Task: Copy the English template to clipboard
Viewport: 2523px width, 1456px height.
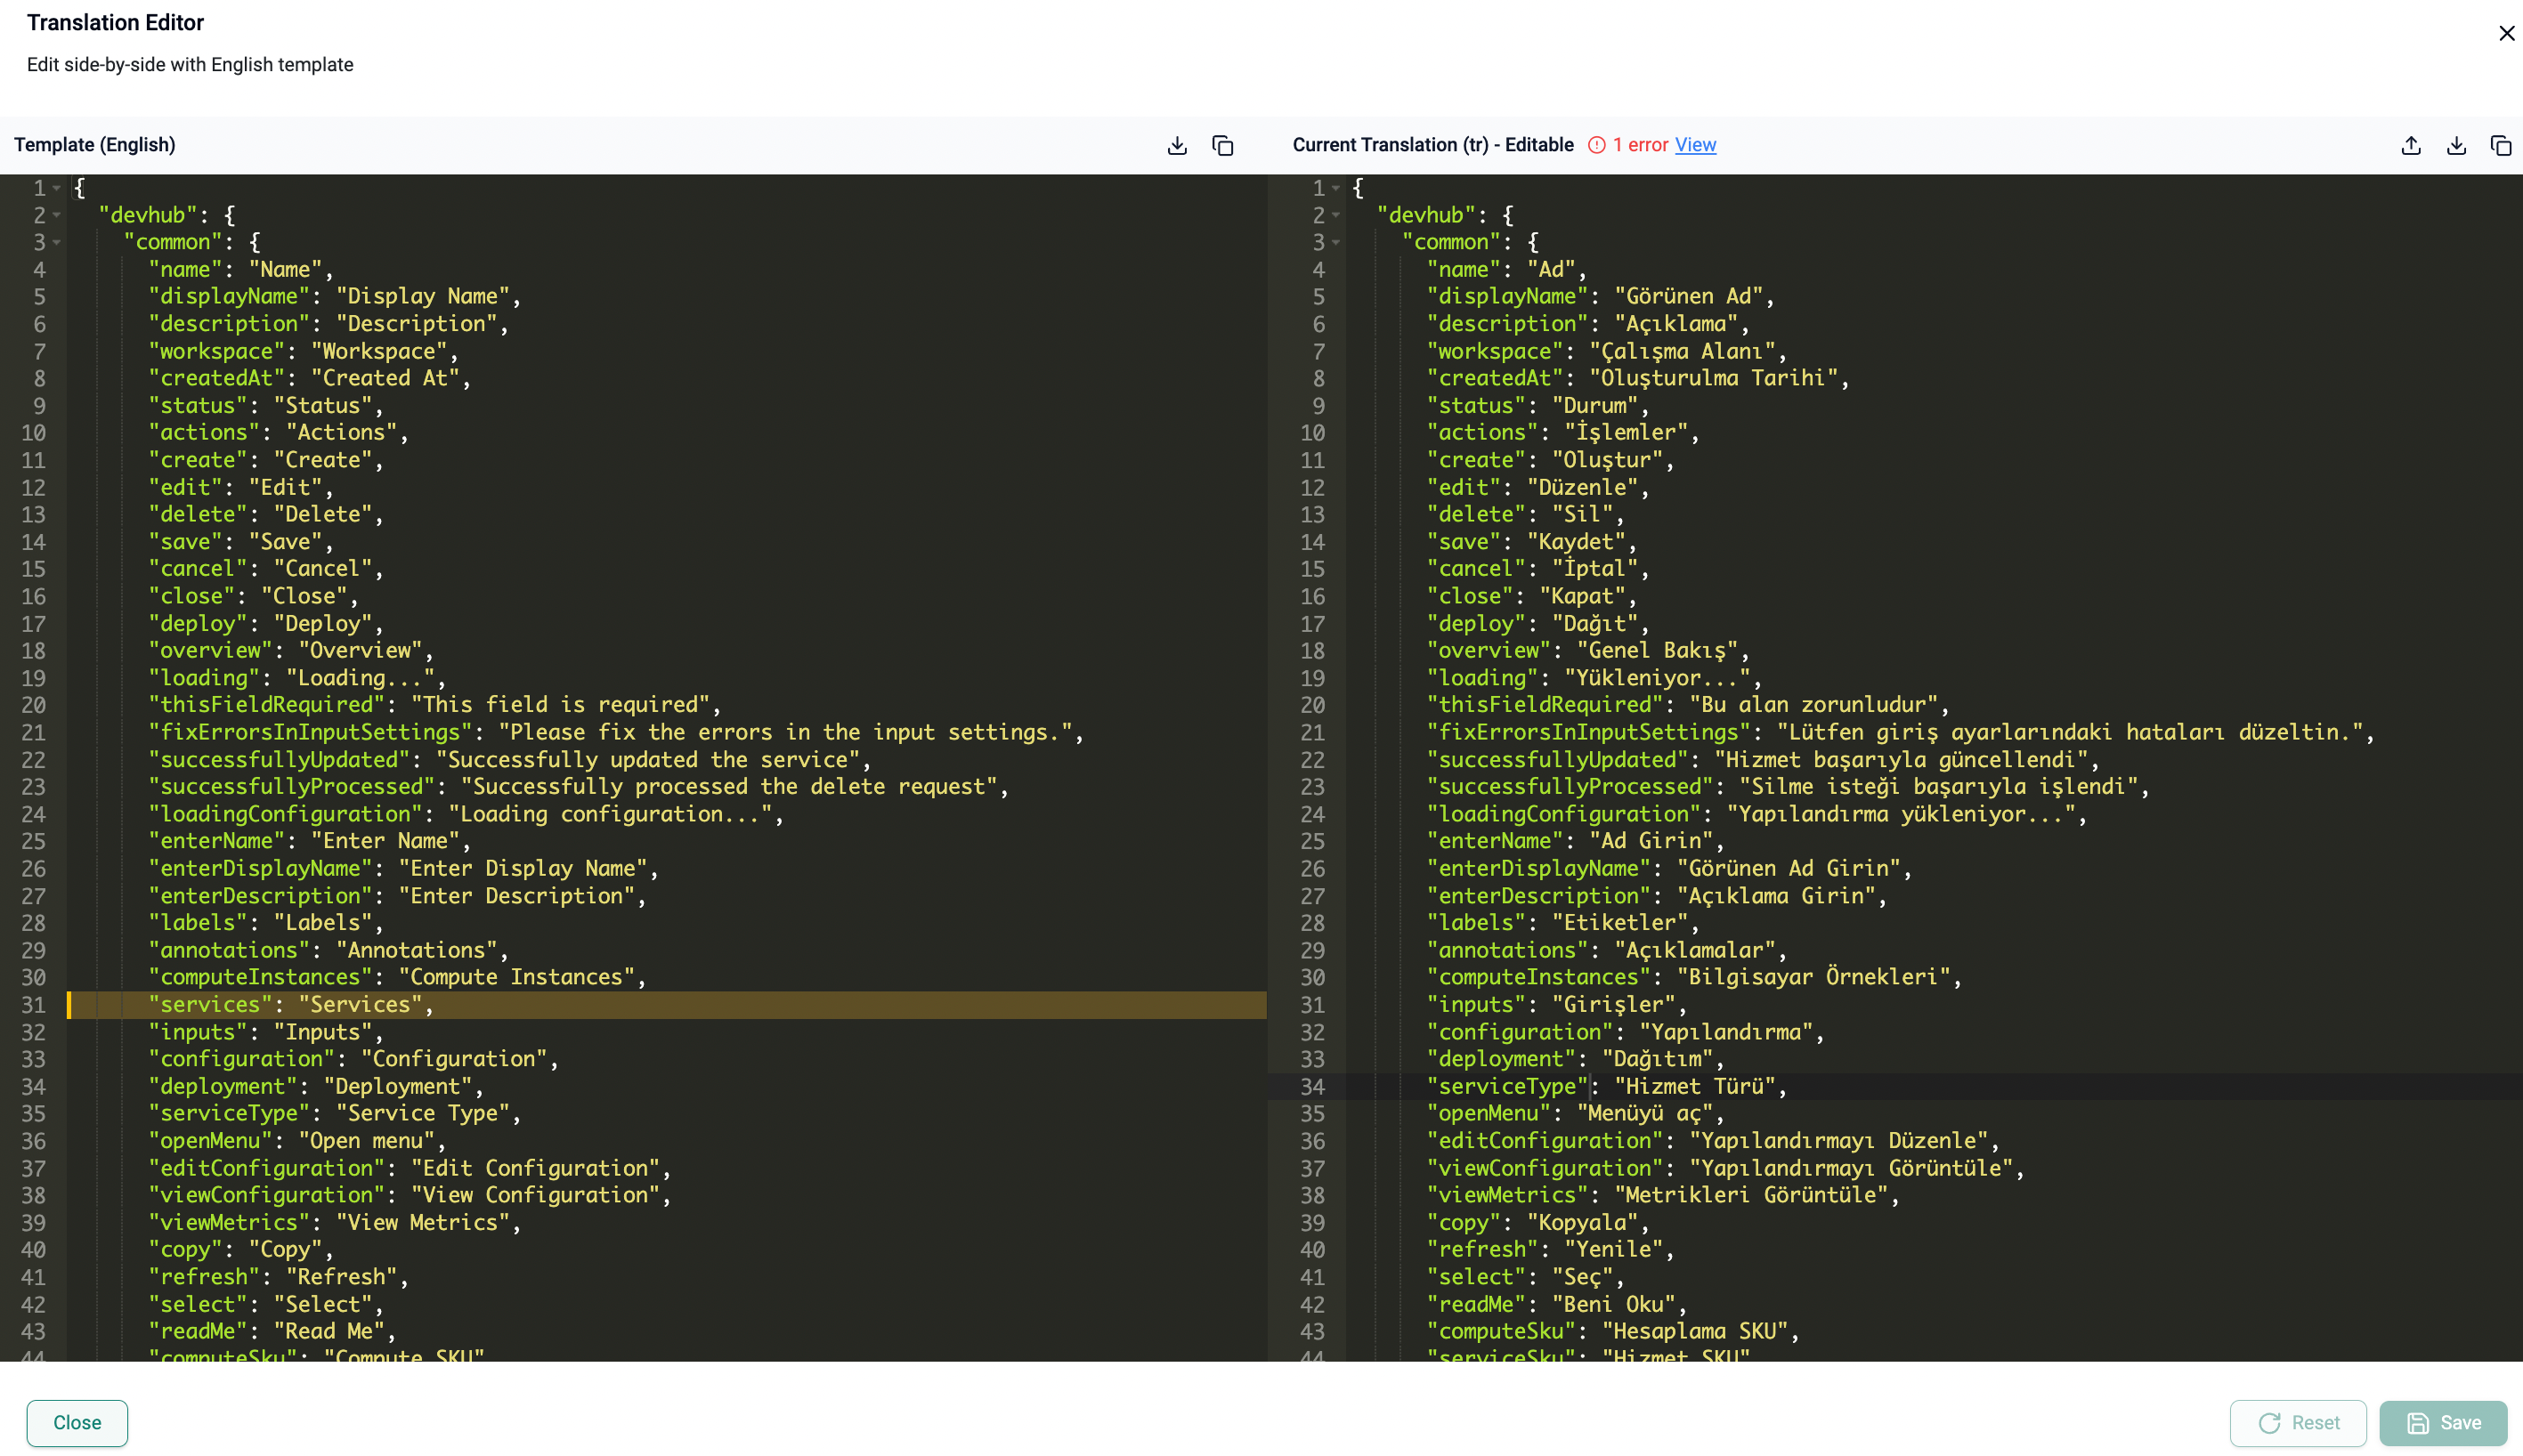Action: click(1222, 146)
